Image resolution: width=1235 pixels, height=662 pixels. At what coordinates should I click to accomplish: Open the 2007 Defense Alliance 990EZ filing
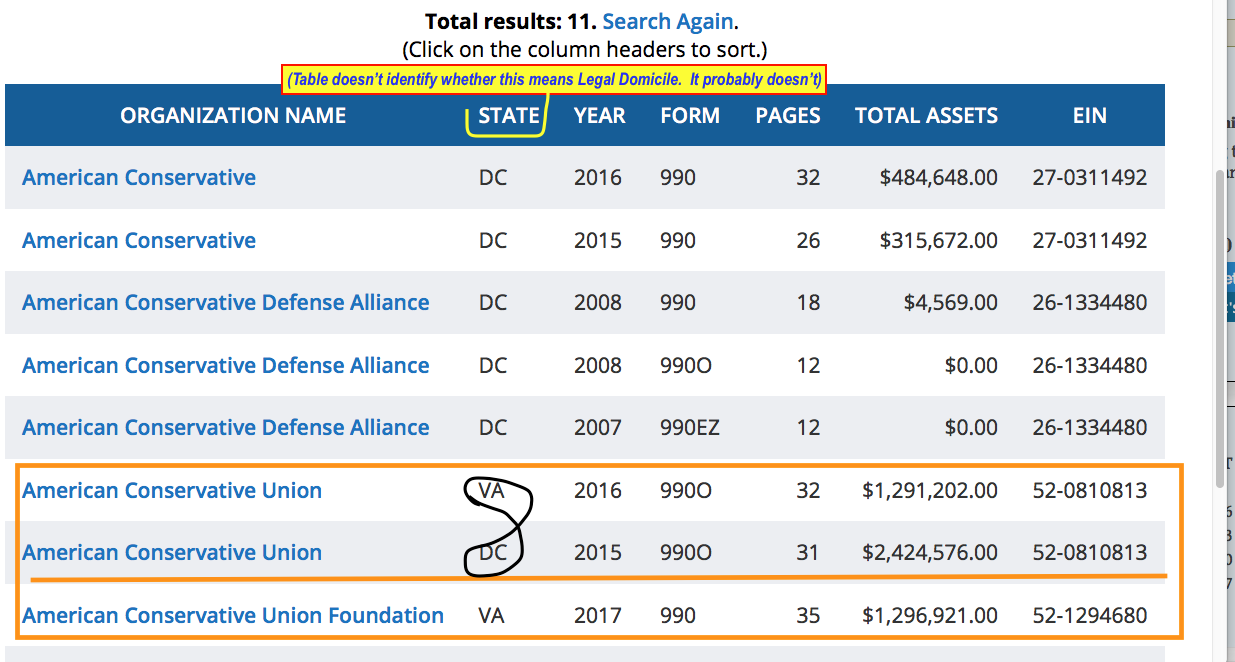click(226, 428)
